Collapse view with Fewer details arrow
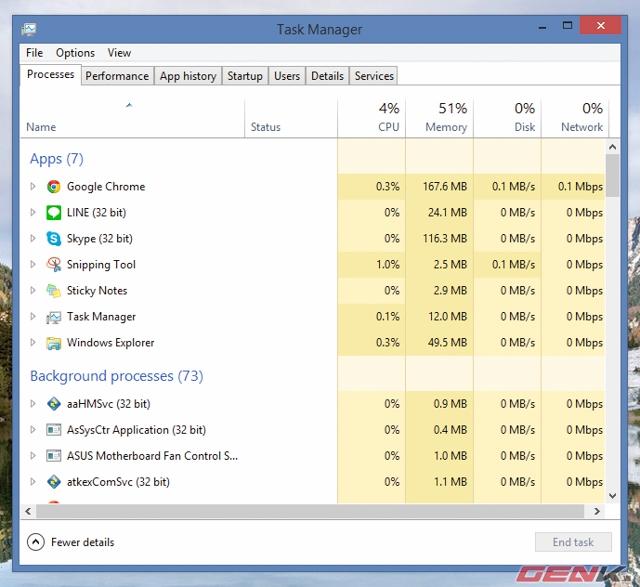This screenshot has height=587, width=640. (36, 542)
